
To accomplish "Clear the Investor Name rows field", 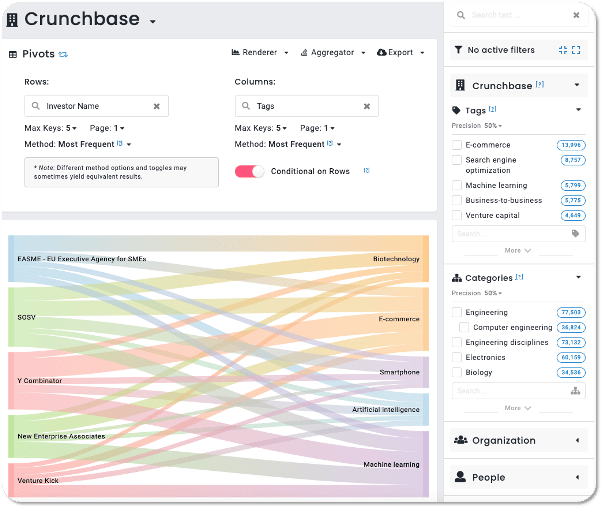I will [x=157, y=106].
